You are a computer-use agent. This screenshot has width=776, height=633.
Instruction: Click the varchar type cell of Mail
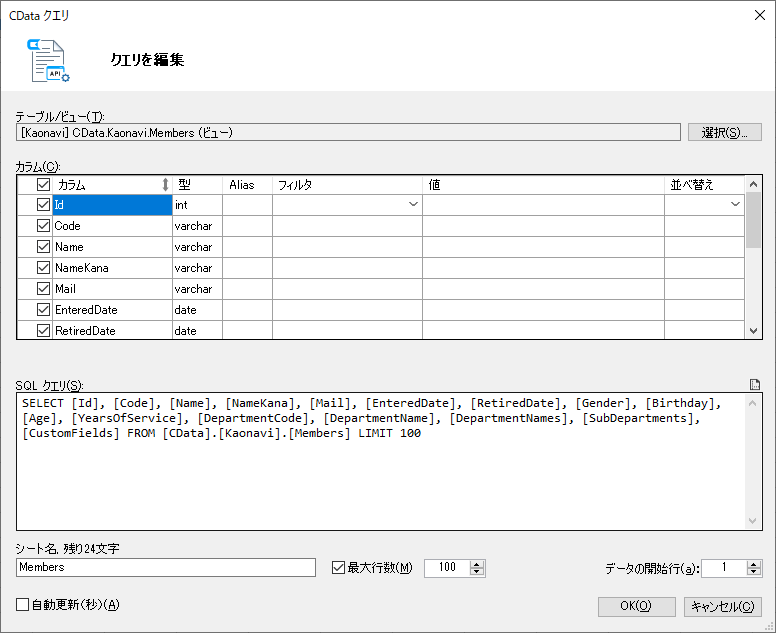(197, 289)
